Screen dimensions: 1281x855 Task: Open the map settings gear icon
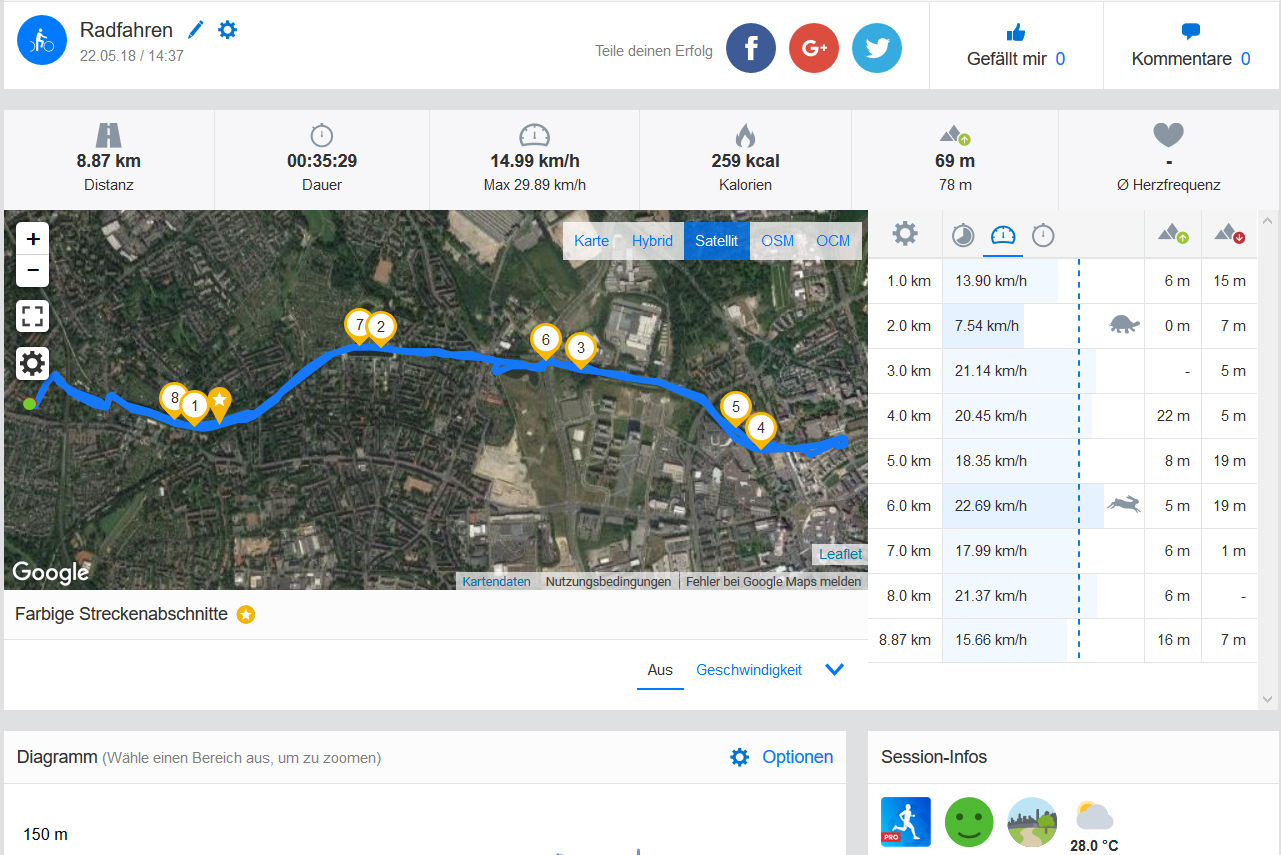pyautogui.click(x=33, y=363)
